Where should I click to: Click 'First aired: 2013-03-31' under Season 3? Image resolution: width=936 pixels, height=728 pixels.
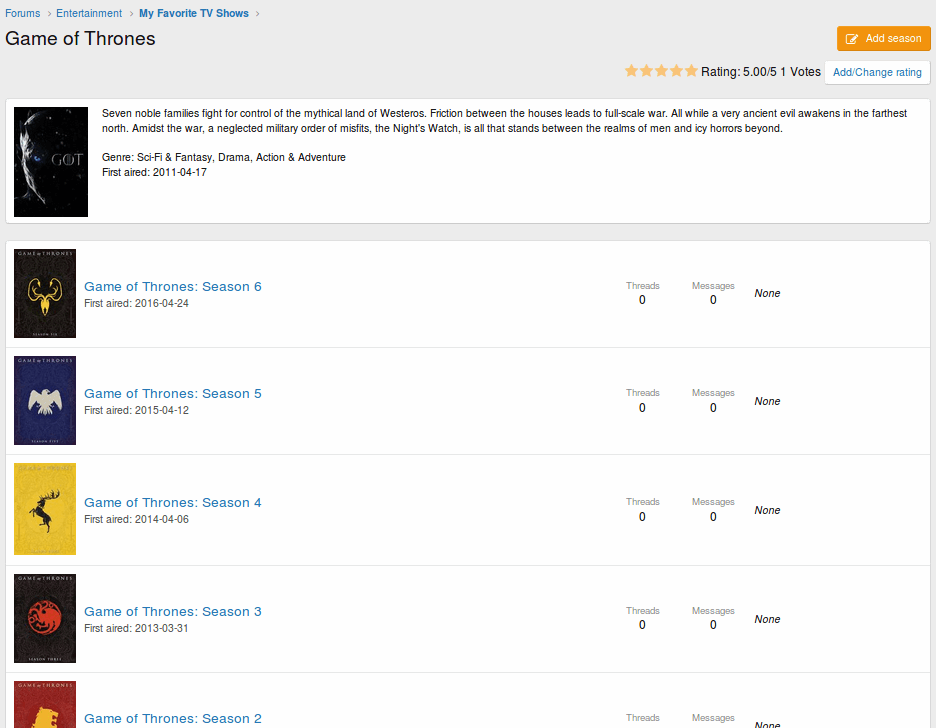click(x=136, y=628)
